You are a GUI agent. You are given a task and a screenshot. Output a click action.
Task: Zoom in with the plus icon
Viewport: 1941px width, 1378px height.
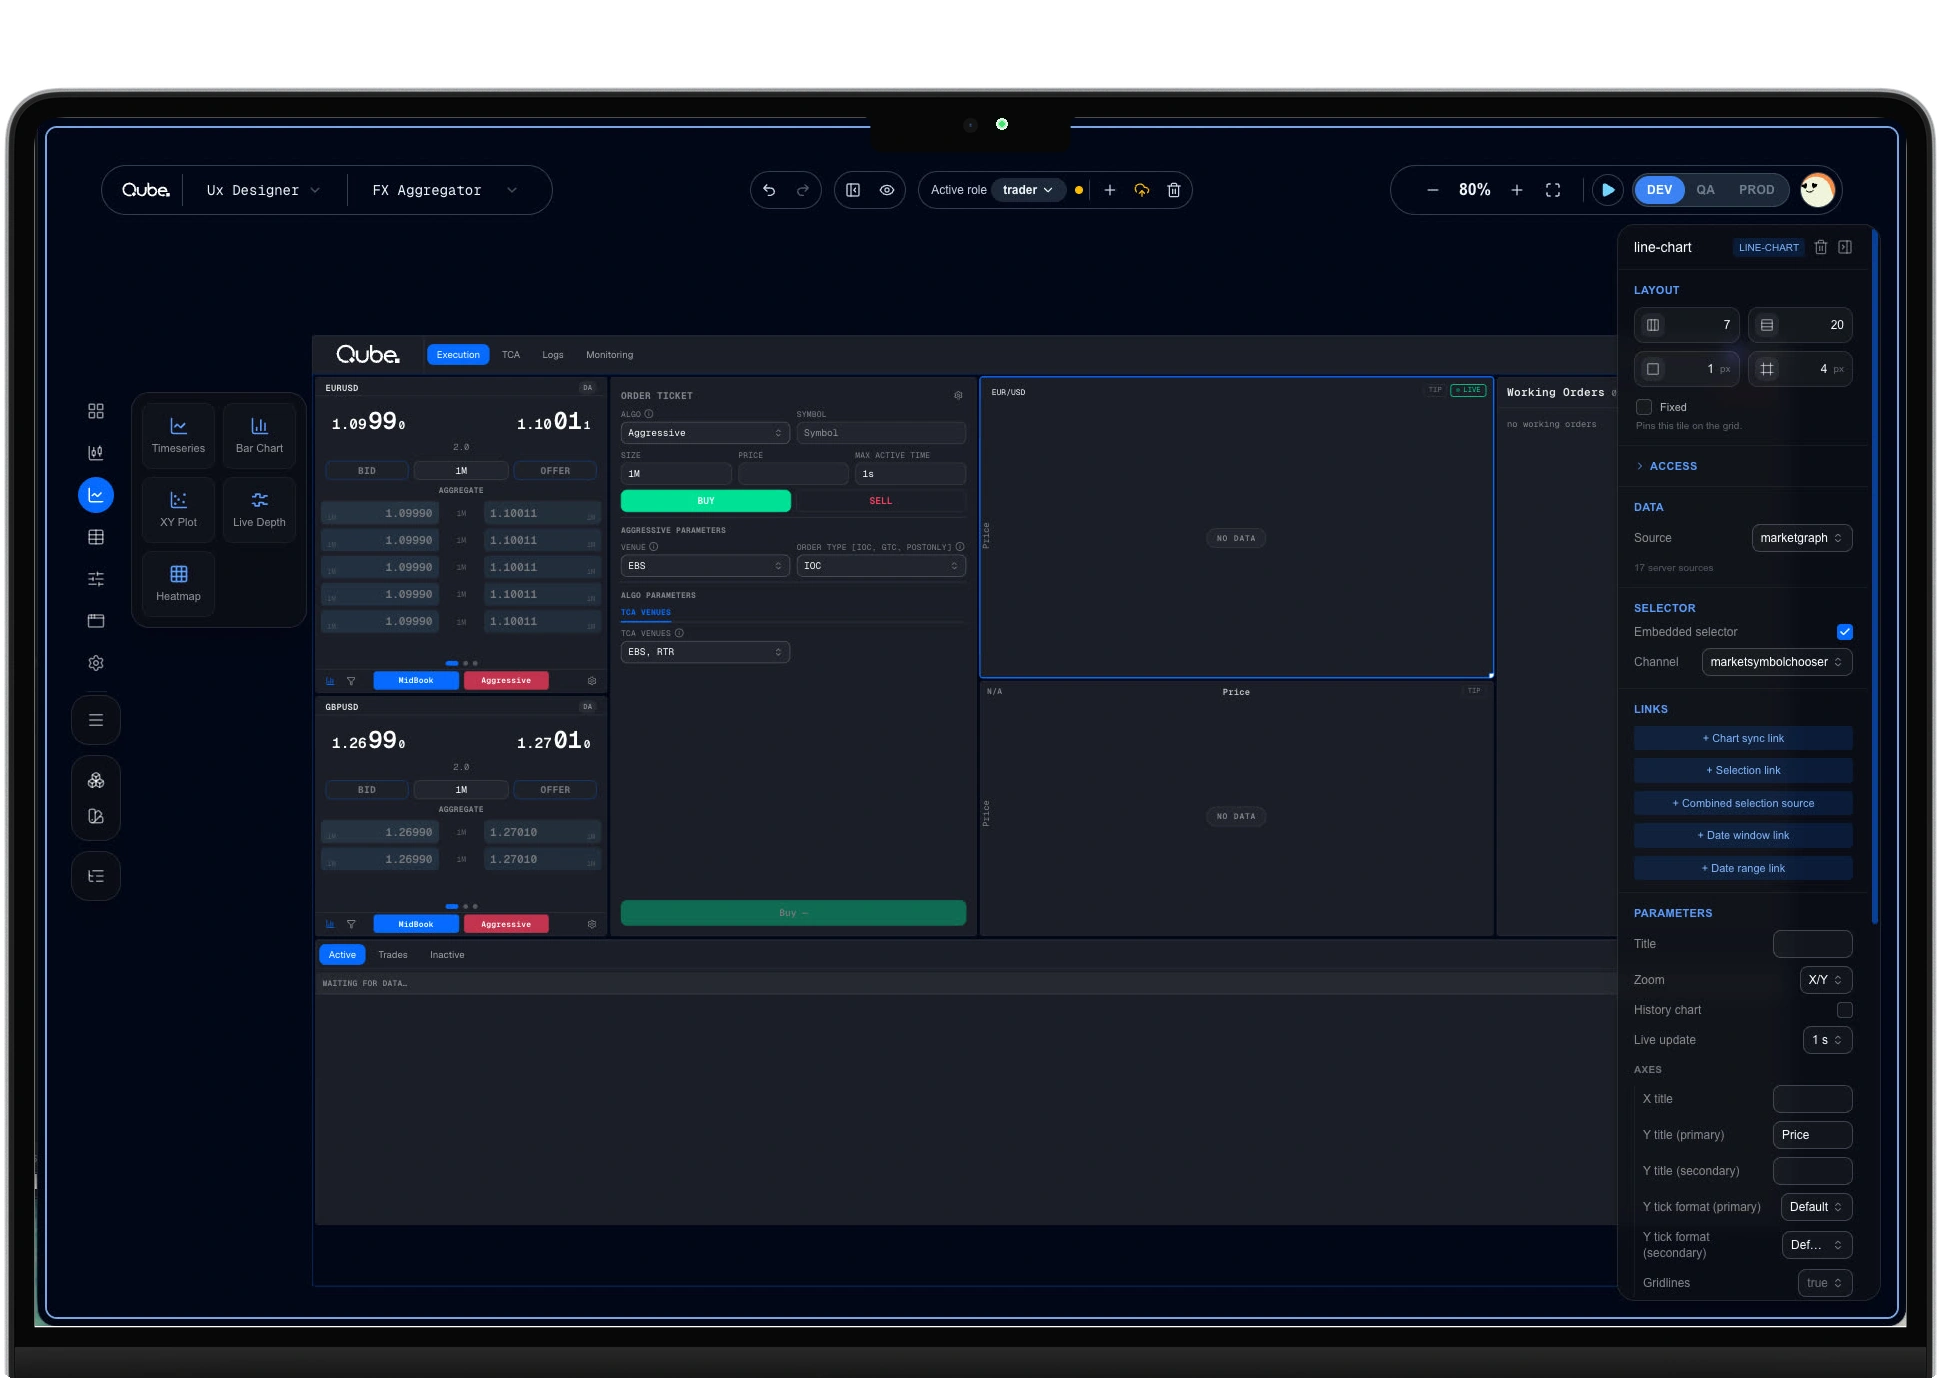tap(1516, 190)
